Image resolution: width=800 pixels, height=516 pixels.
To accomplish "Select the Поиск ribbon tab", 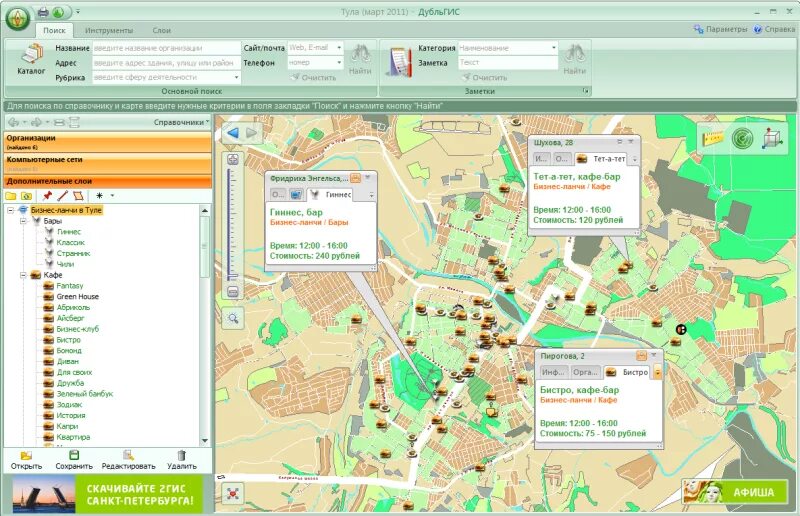I will (54, 31).
